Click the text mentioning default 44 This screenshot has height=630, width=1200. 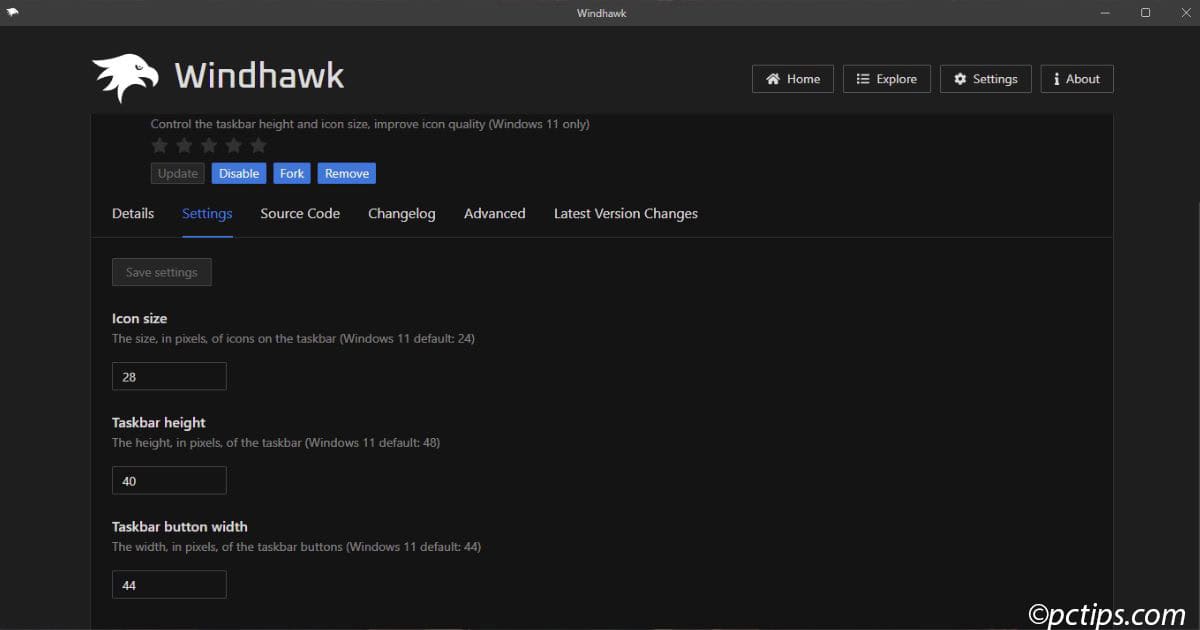(297, 547)
